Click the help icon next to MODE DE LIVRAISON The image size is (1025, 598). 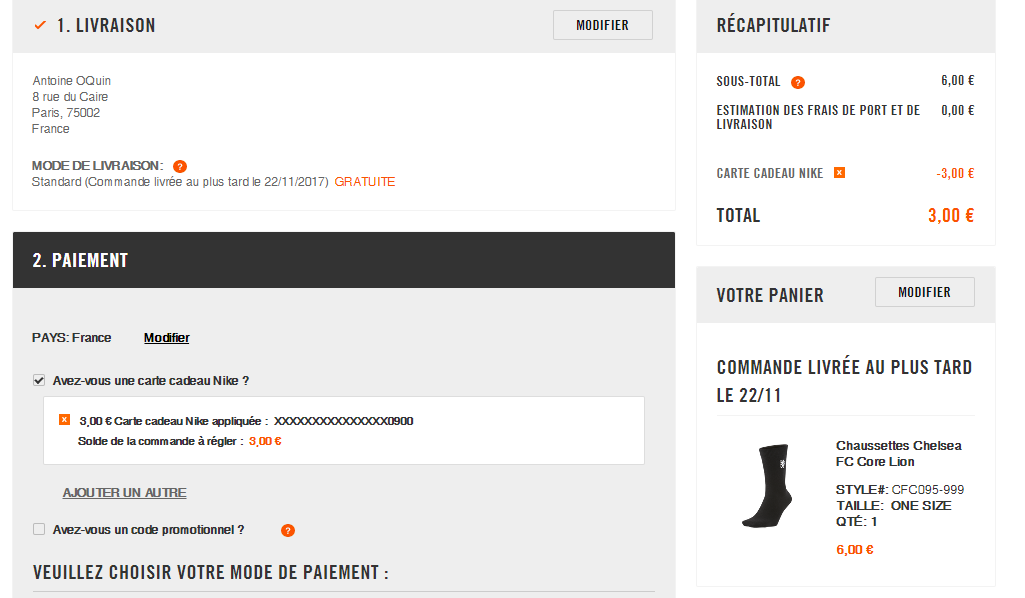point(180,165)
